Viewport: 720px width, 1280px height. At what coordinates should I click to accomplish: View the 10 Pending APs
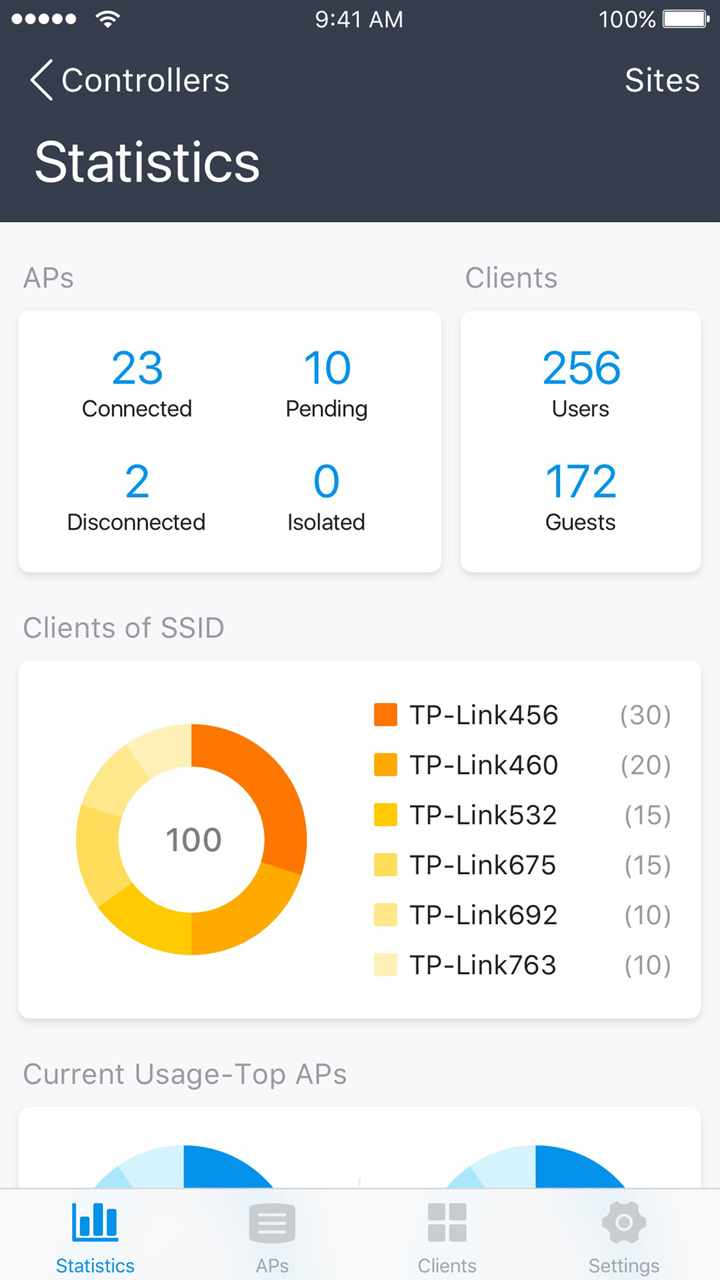click(x=326, y=384)
